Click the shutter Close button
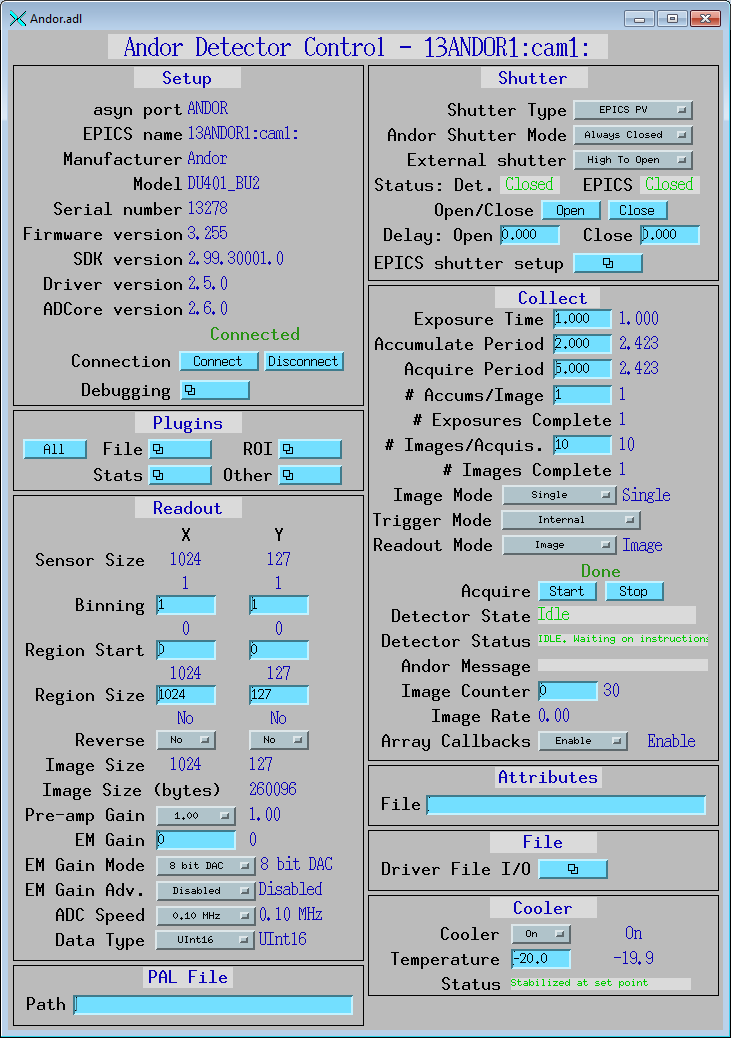This screenshot has height=1038, width=731. [x=638, y=211]
